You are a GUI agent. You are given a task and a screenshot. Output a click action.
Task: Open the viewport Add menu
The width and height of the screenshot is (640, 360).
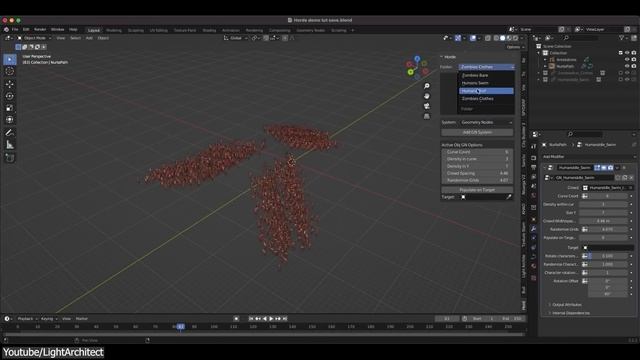click(89, 38)
